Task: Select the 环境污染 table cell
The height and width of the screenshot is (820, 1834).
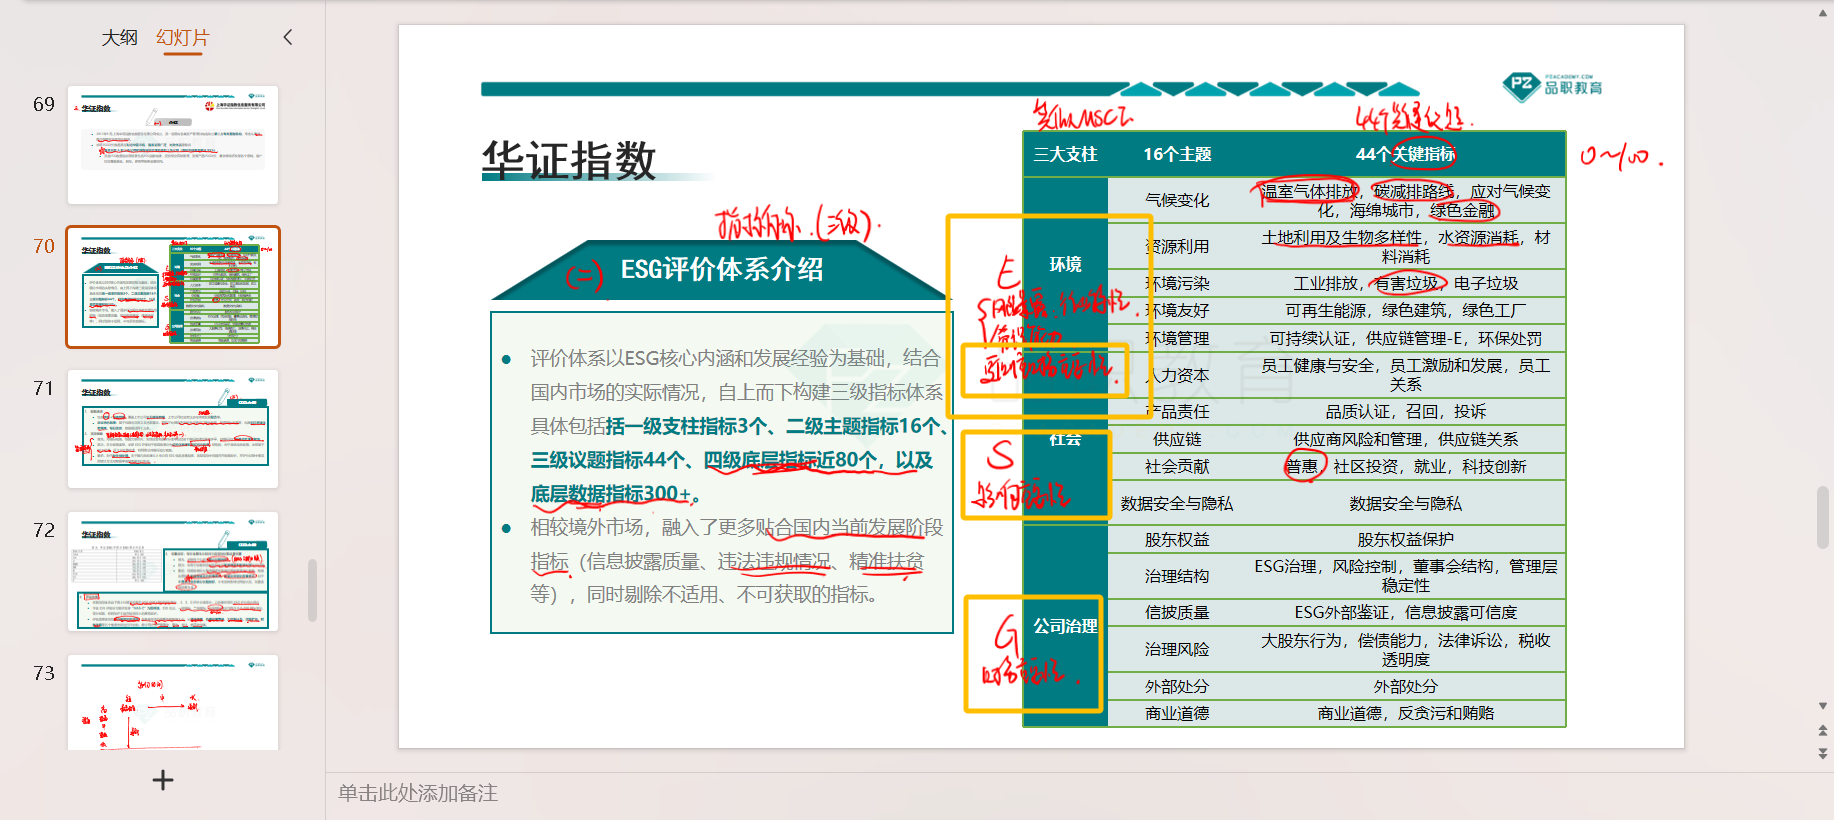Action: click(x=1177, y=283)
